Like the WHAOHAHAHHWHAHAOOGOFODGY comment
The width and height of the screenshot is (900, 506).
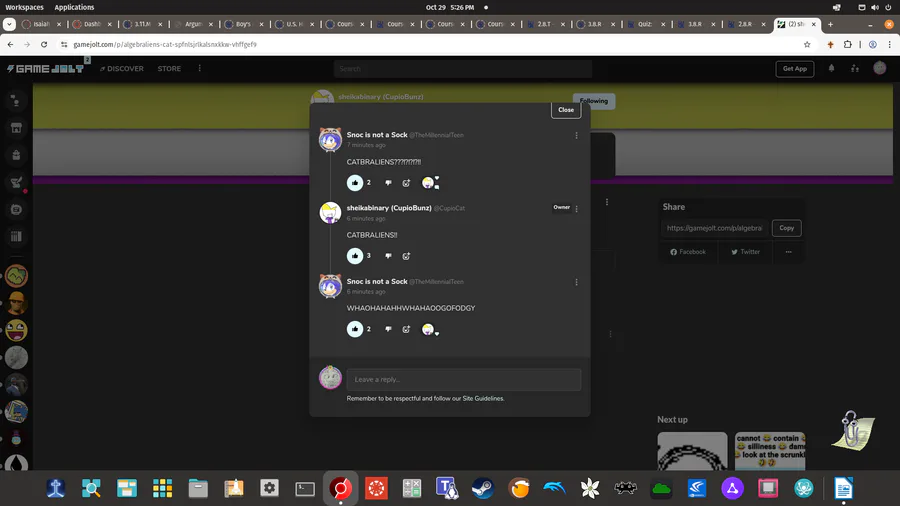click(355, 329)
